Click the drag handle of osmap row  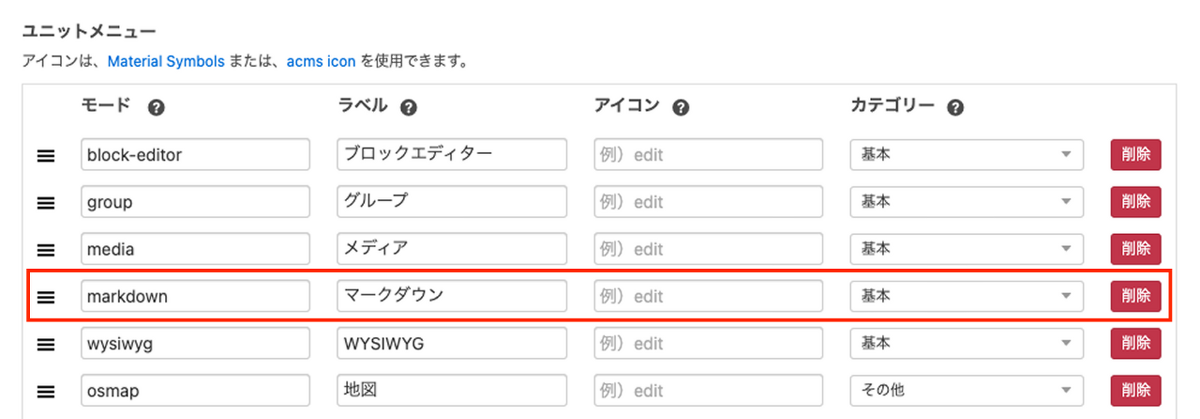[x=45, y=390]
